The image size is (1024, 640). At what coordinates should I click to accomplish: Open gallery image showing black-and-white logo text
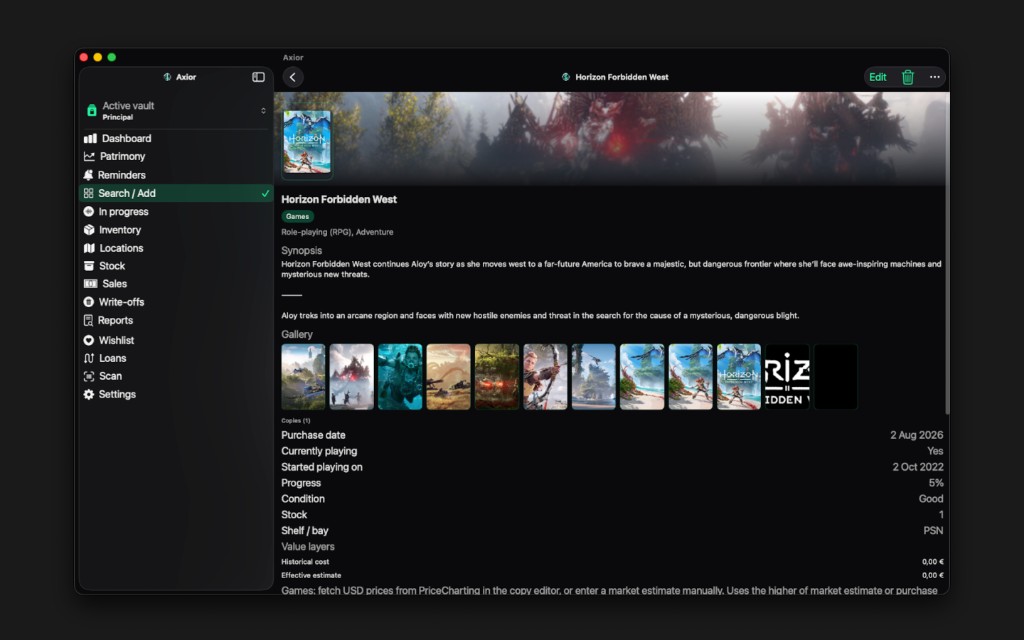pyautogui.click(x=787, y=377)
